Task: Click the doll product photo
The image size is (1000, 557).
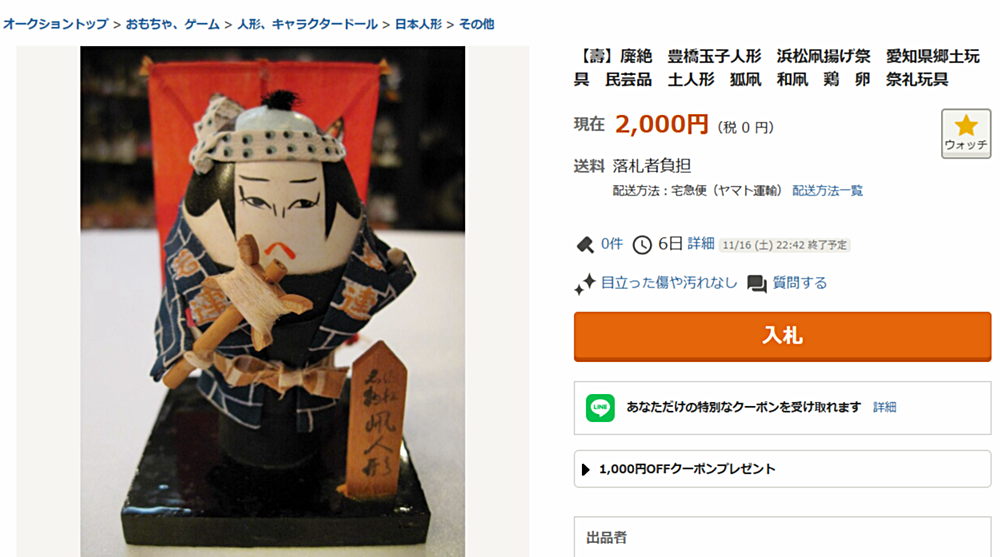Action: [x=272, y=301]
